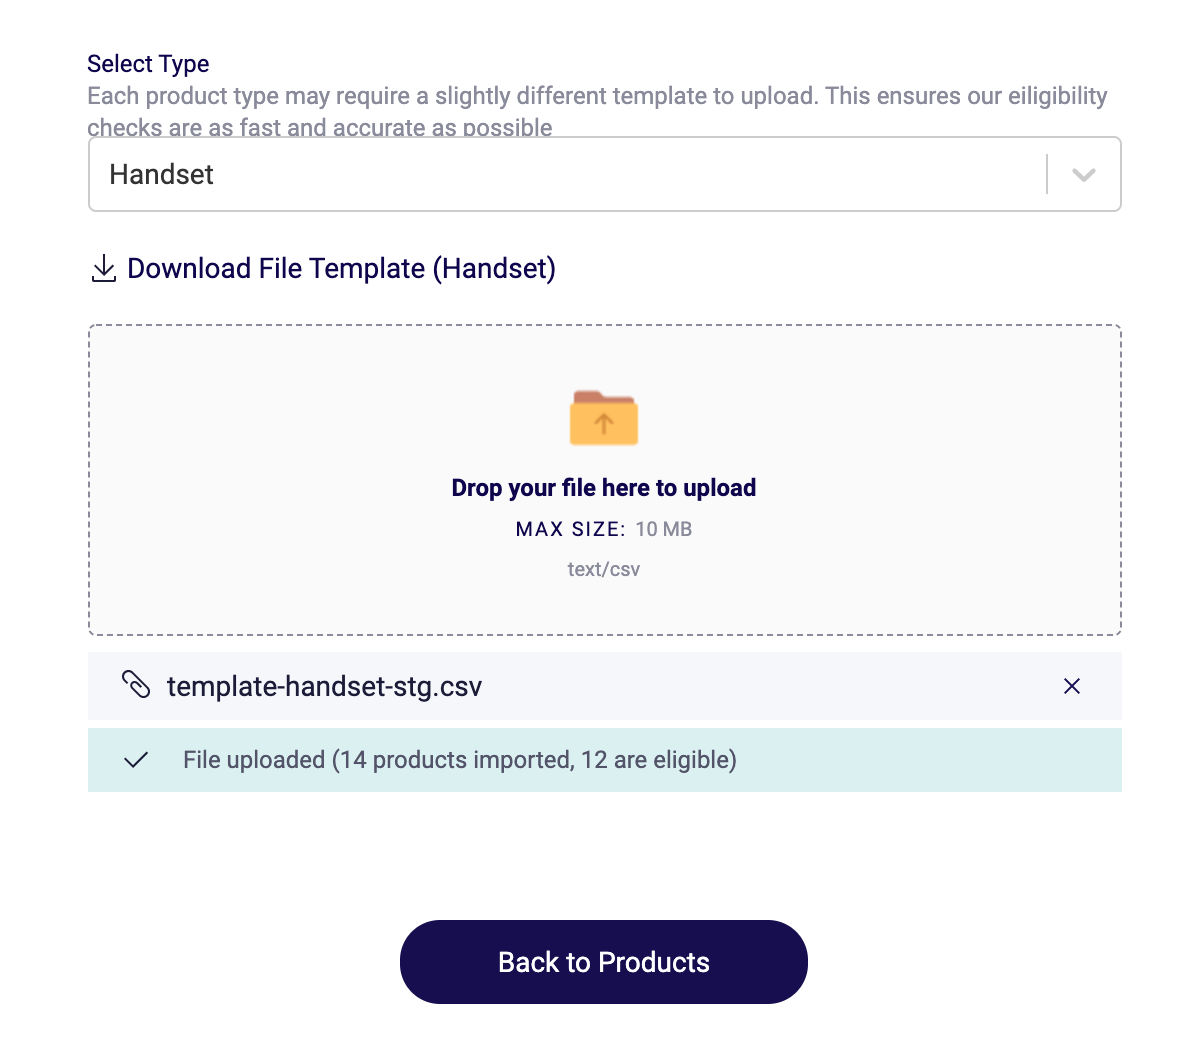Click the product type description paragraph
The height and width of the screenshot is (1058, 1182).
597,112
